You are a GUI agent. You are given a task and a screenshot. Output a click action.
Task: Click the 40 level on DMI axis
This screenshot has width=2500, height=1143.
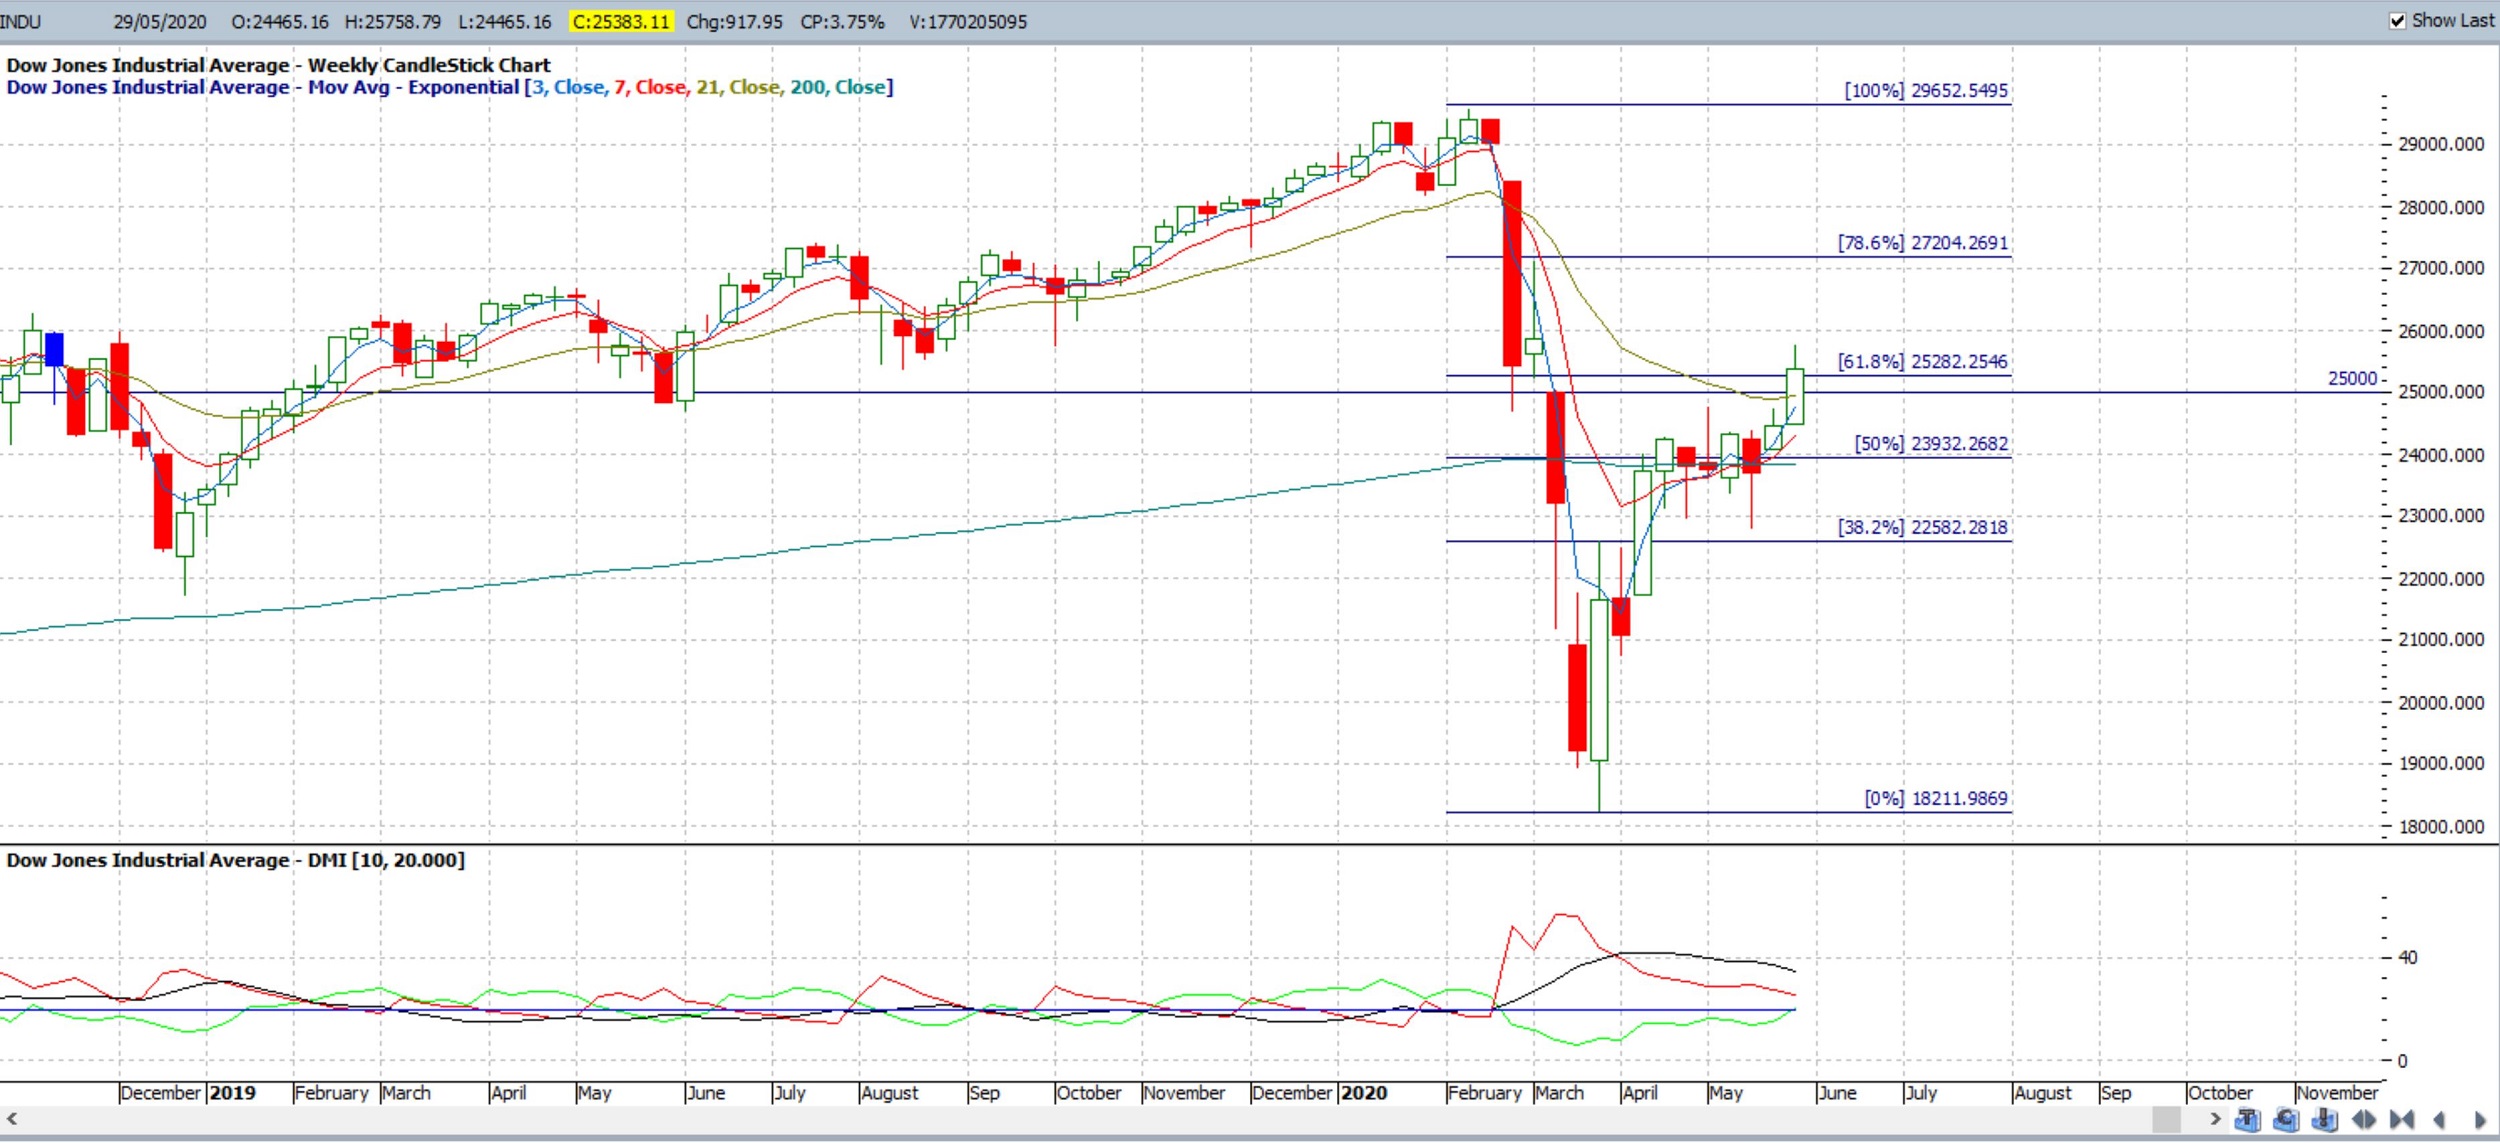(x=2407, y=958)
